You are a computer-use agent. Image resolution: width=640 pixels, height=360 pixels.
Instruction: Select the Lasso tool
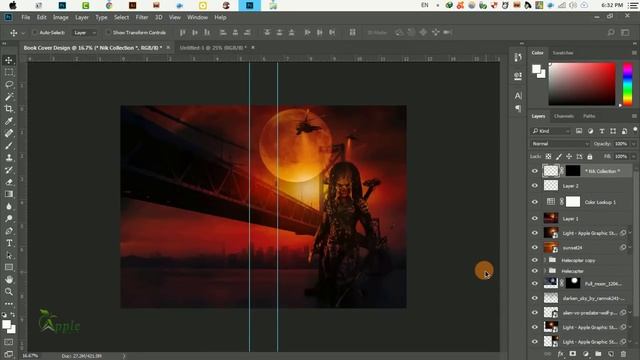coord(9,84)
